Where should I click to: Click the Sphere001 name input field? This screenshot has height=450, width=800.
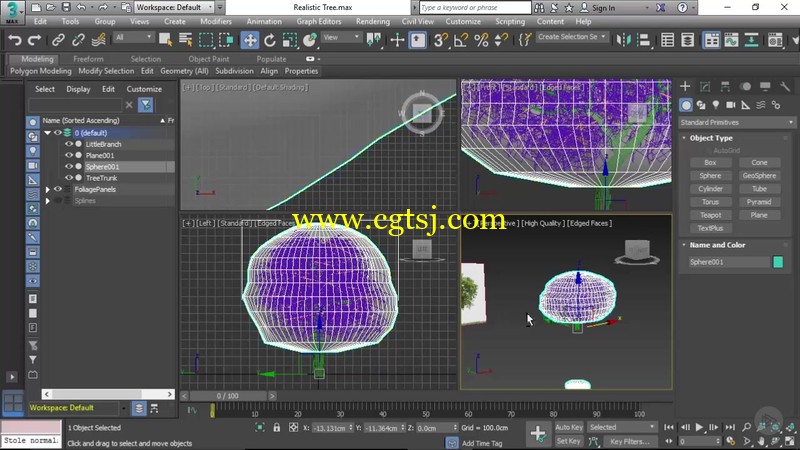[x=729, y=262]
